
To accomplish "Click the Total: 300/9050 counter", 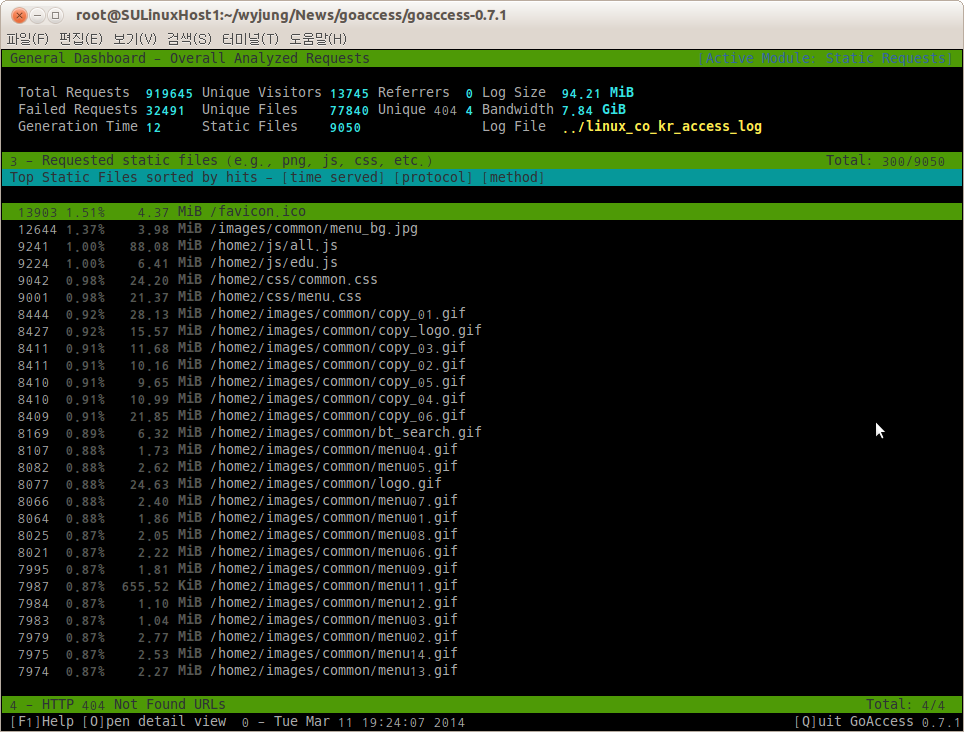I will point(885,161).
